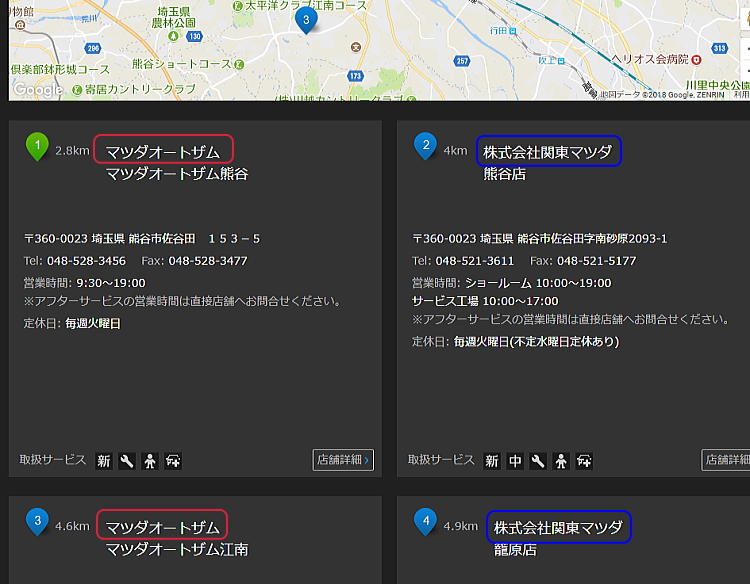Click the Google logo on the map
The height and width of the screenshot is (584, 750).
tap(38, 89)
